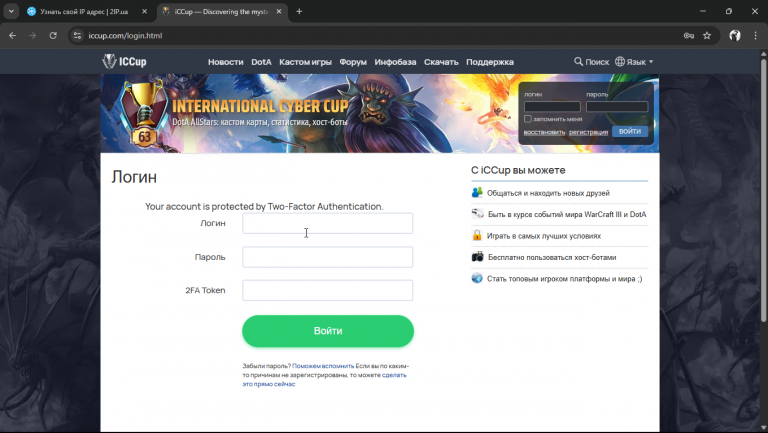Click the lock icon next to Играть
The height and width of the screenshot is (433, 768).
click(x=477, y=236)
